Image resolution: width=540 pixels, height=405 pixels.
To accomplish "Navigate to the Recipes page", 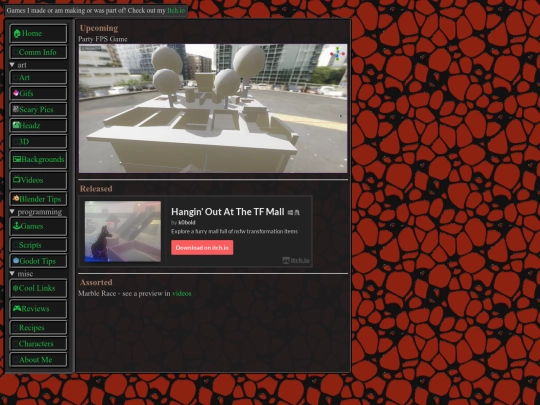I will pos(38,328).
